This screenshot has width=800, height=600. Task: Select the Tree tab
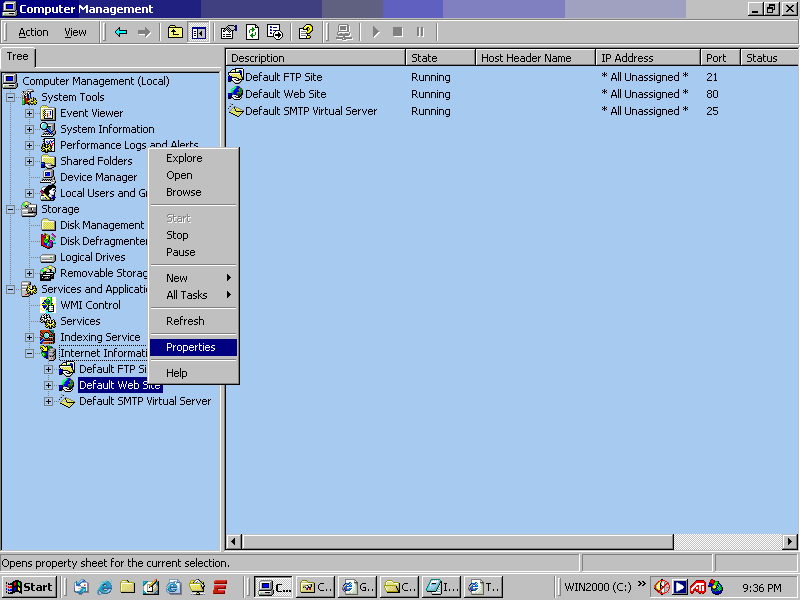point(17,57)
